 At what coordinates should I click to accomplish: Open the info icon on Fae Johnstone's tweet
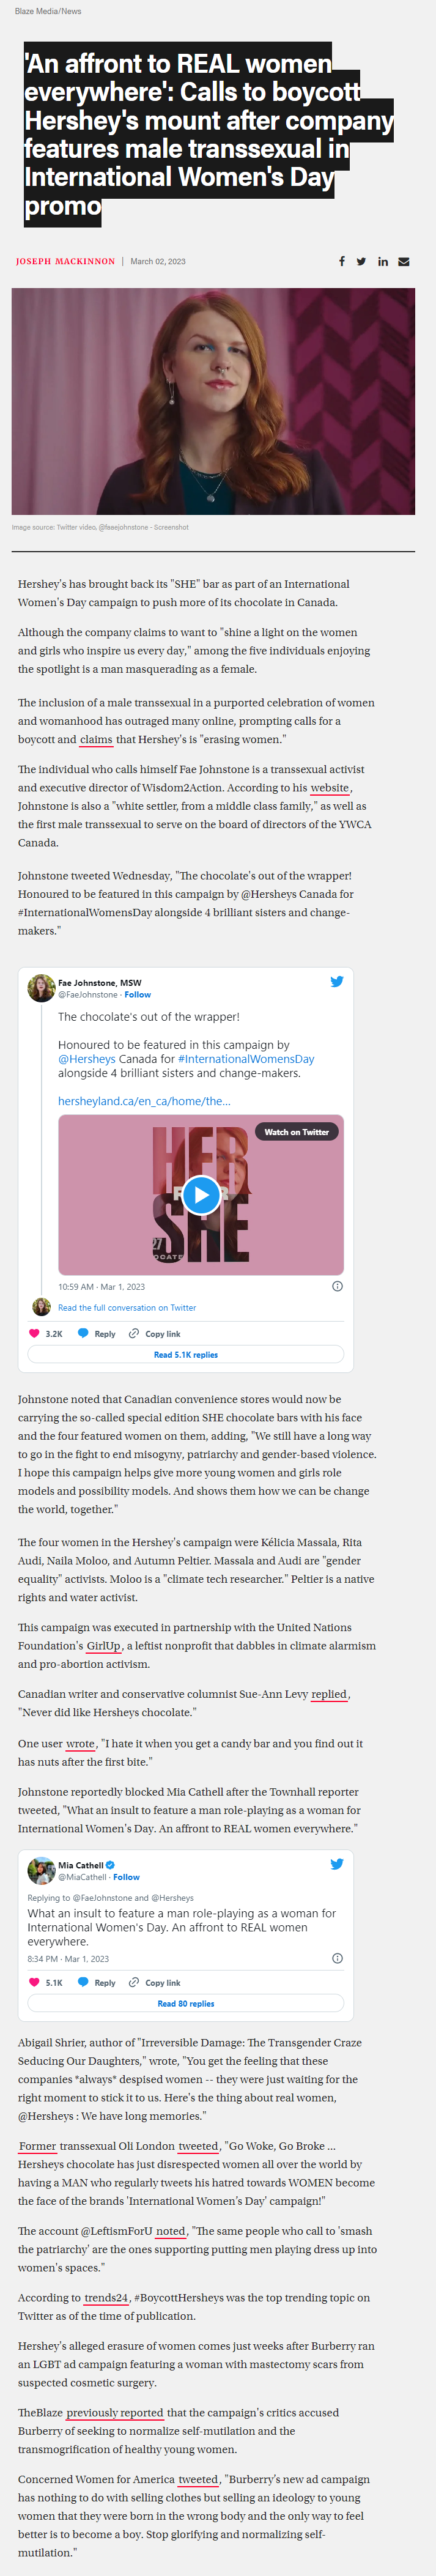pos(337,1286)
